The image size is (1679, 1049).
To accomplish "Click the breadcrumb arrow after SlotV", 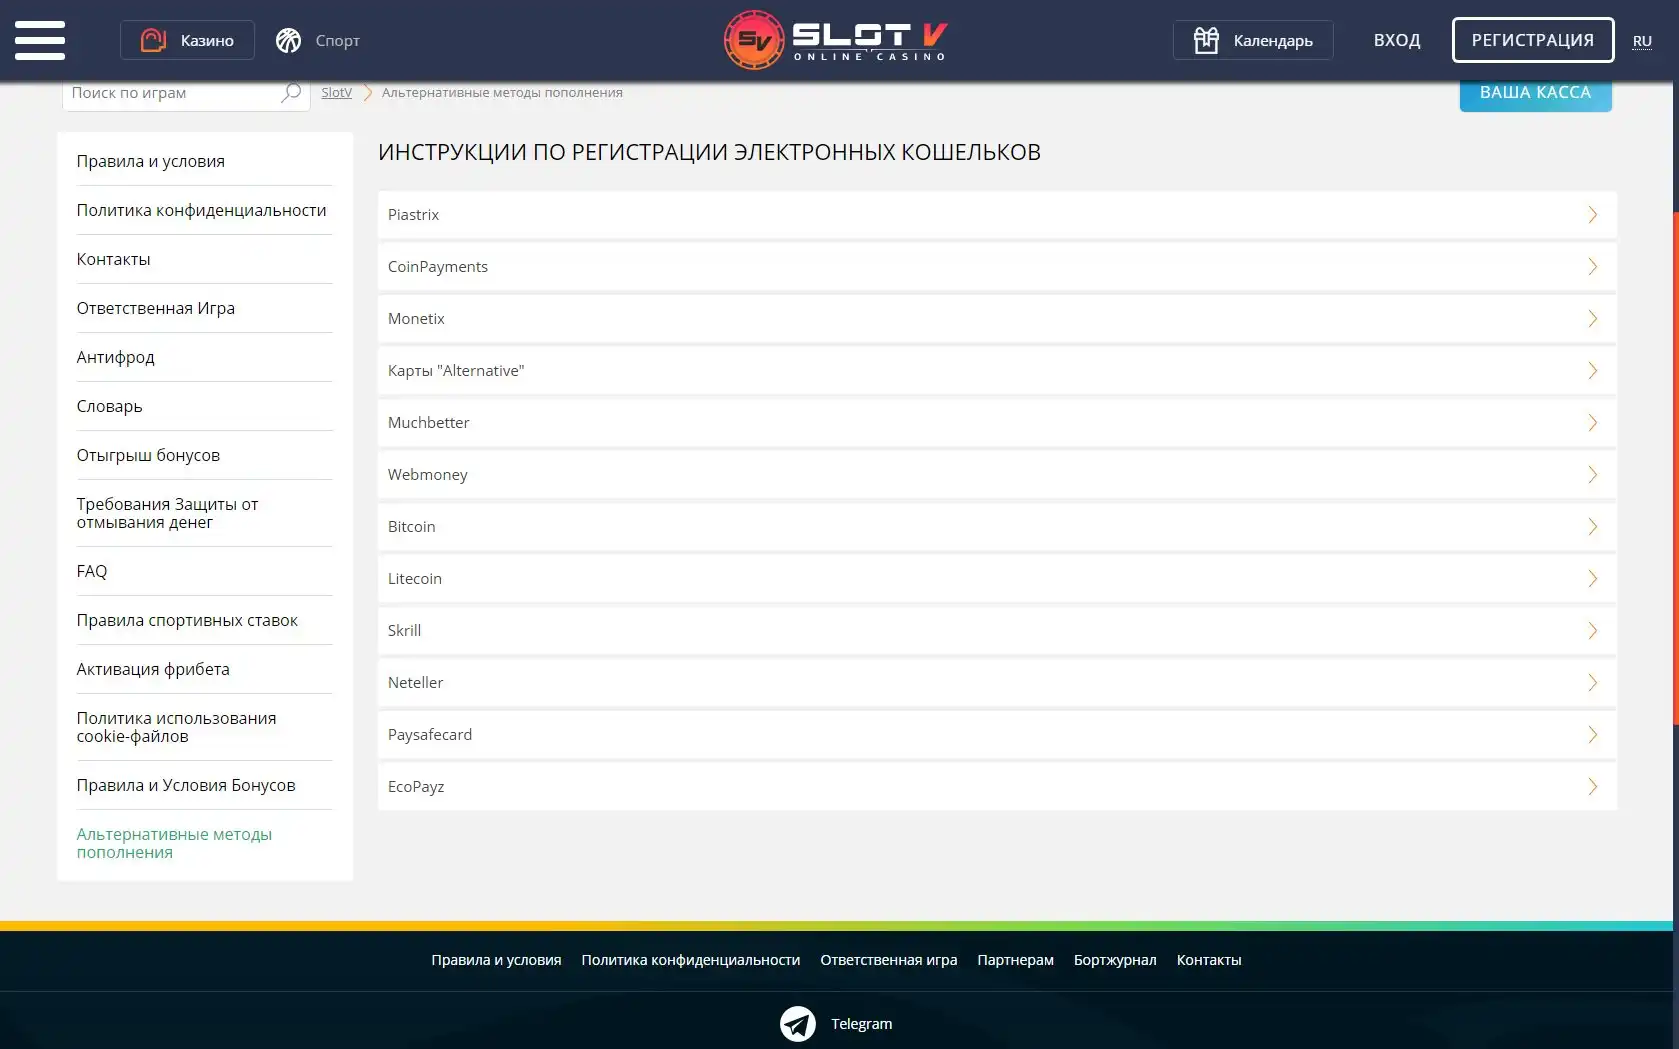I will click(x=368, y=93).
